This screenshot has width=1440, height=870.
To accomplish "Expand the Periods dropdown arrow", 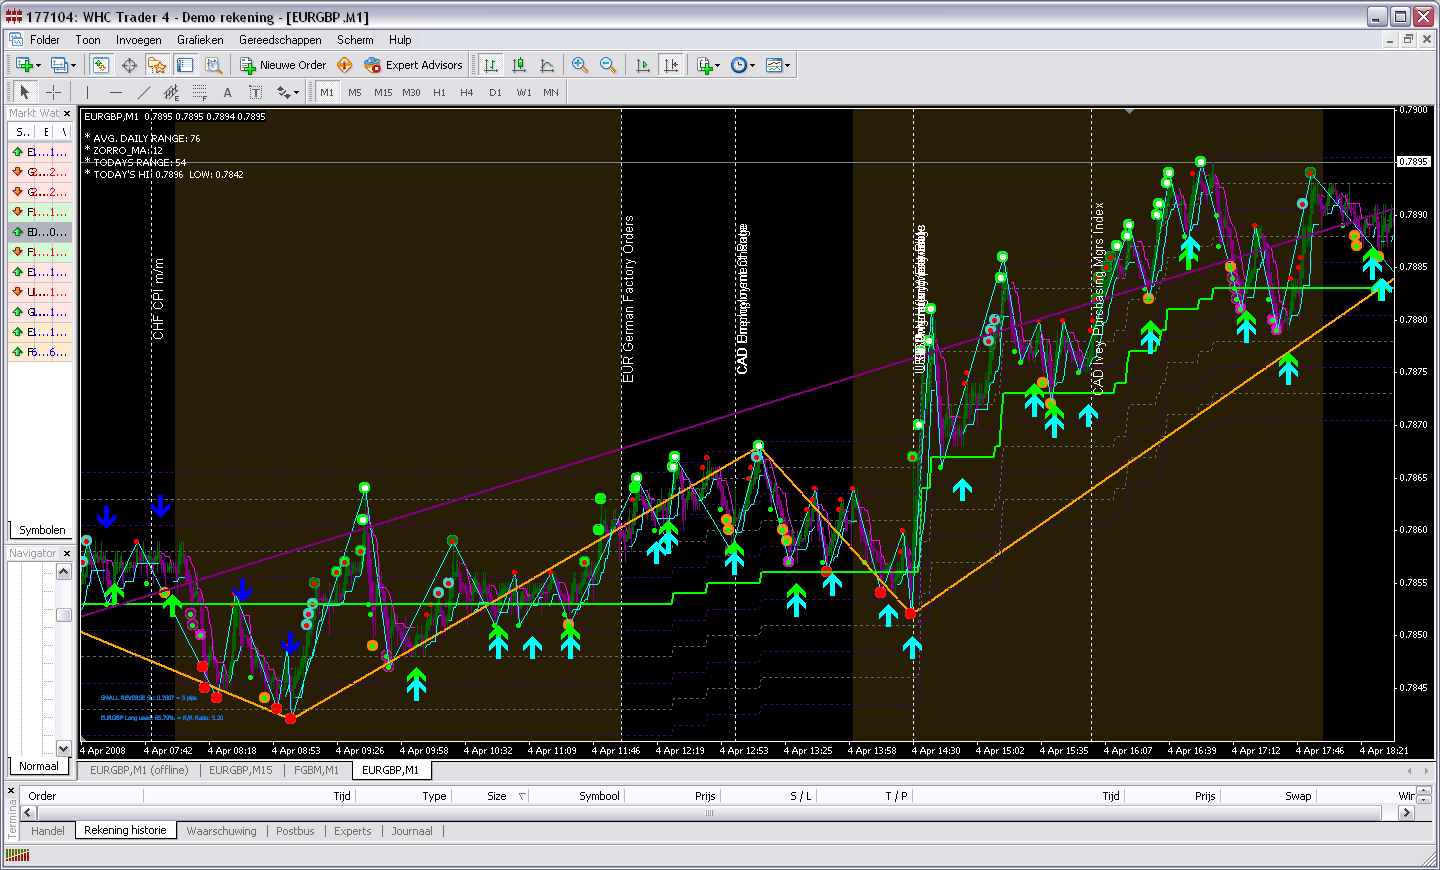I will tap(752, 65).
